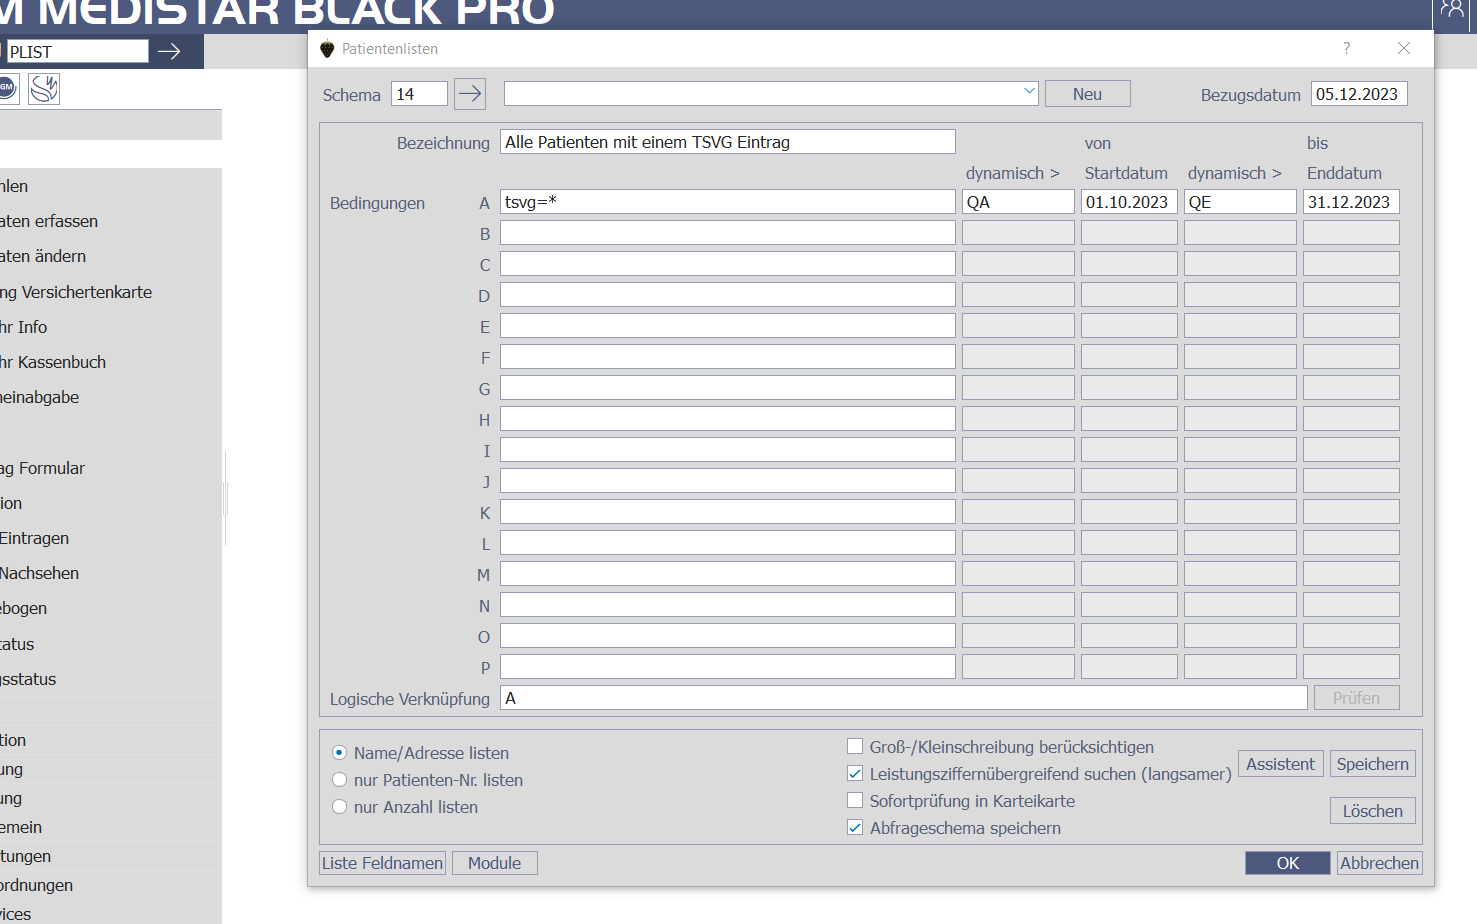1477x924 pixels.
Task: Click into the condition B input field
Action: pos(727,233)
